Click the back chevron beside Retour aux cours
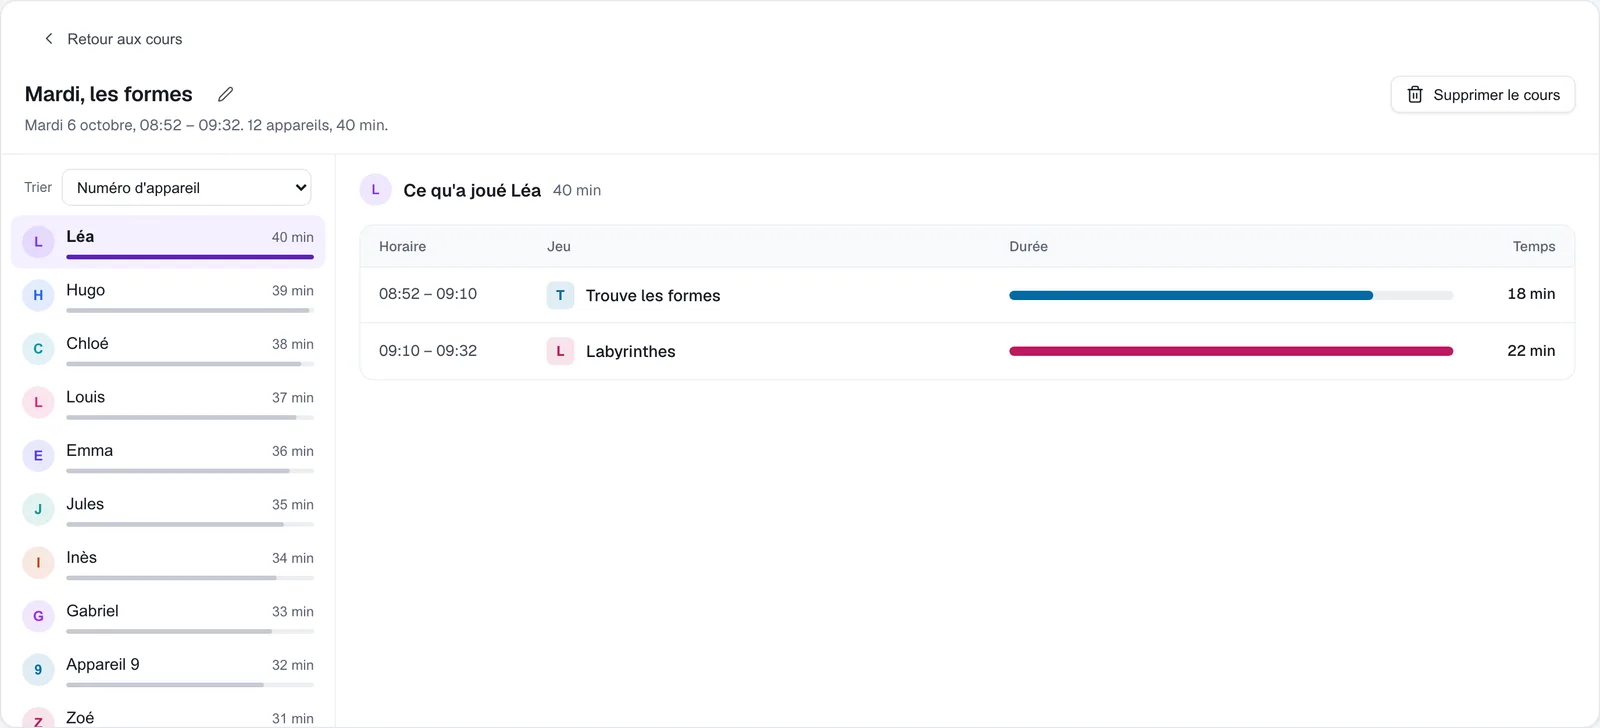Image resolution: width=1600 pixels, height=728 pixels. (49, 39)
